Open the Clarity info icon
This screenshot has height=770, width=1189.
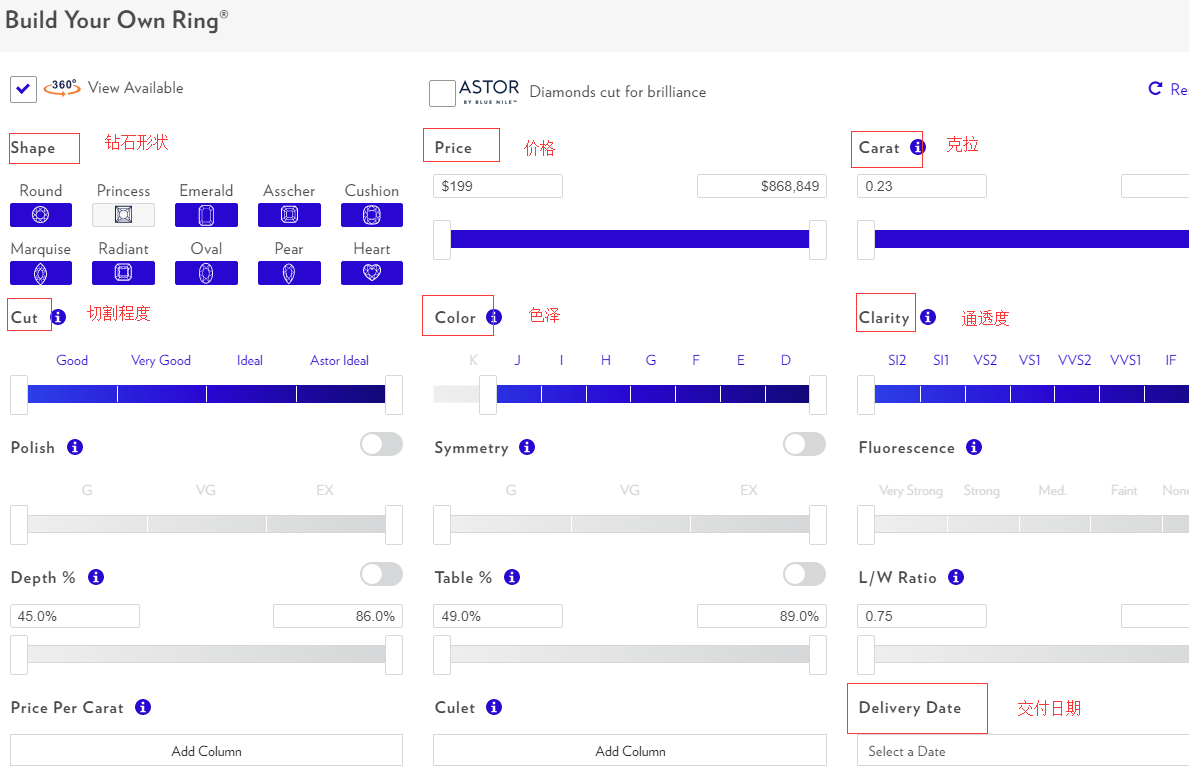pyautogui.click(x=928, y=317)
